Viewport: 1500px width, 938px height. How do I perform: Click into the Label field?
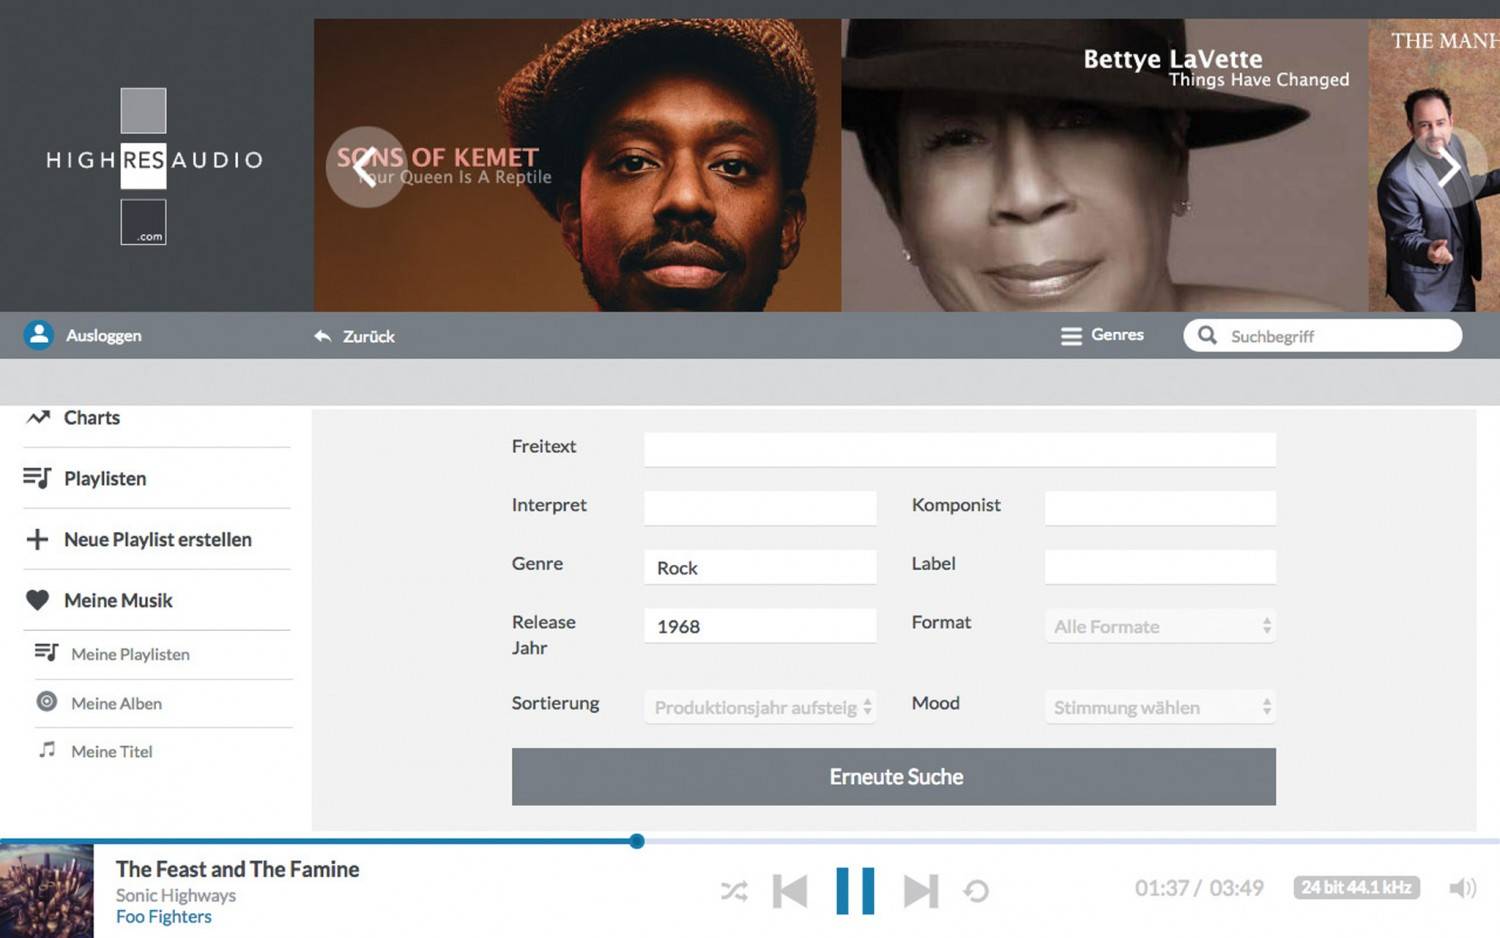(x=1160, y=567)
